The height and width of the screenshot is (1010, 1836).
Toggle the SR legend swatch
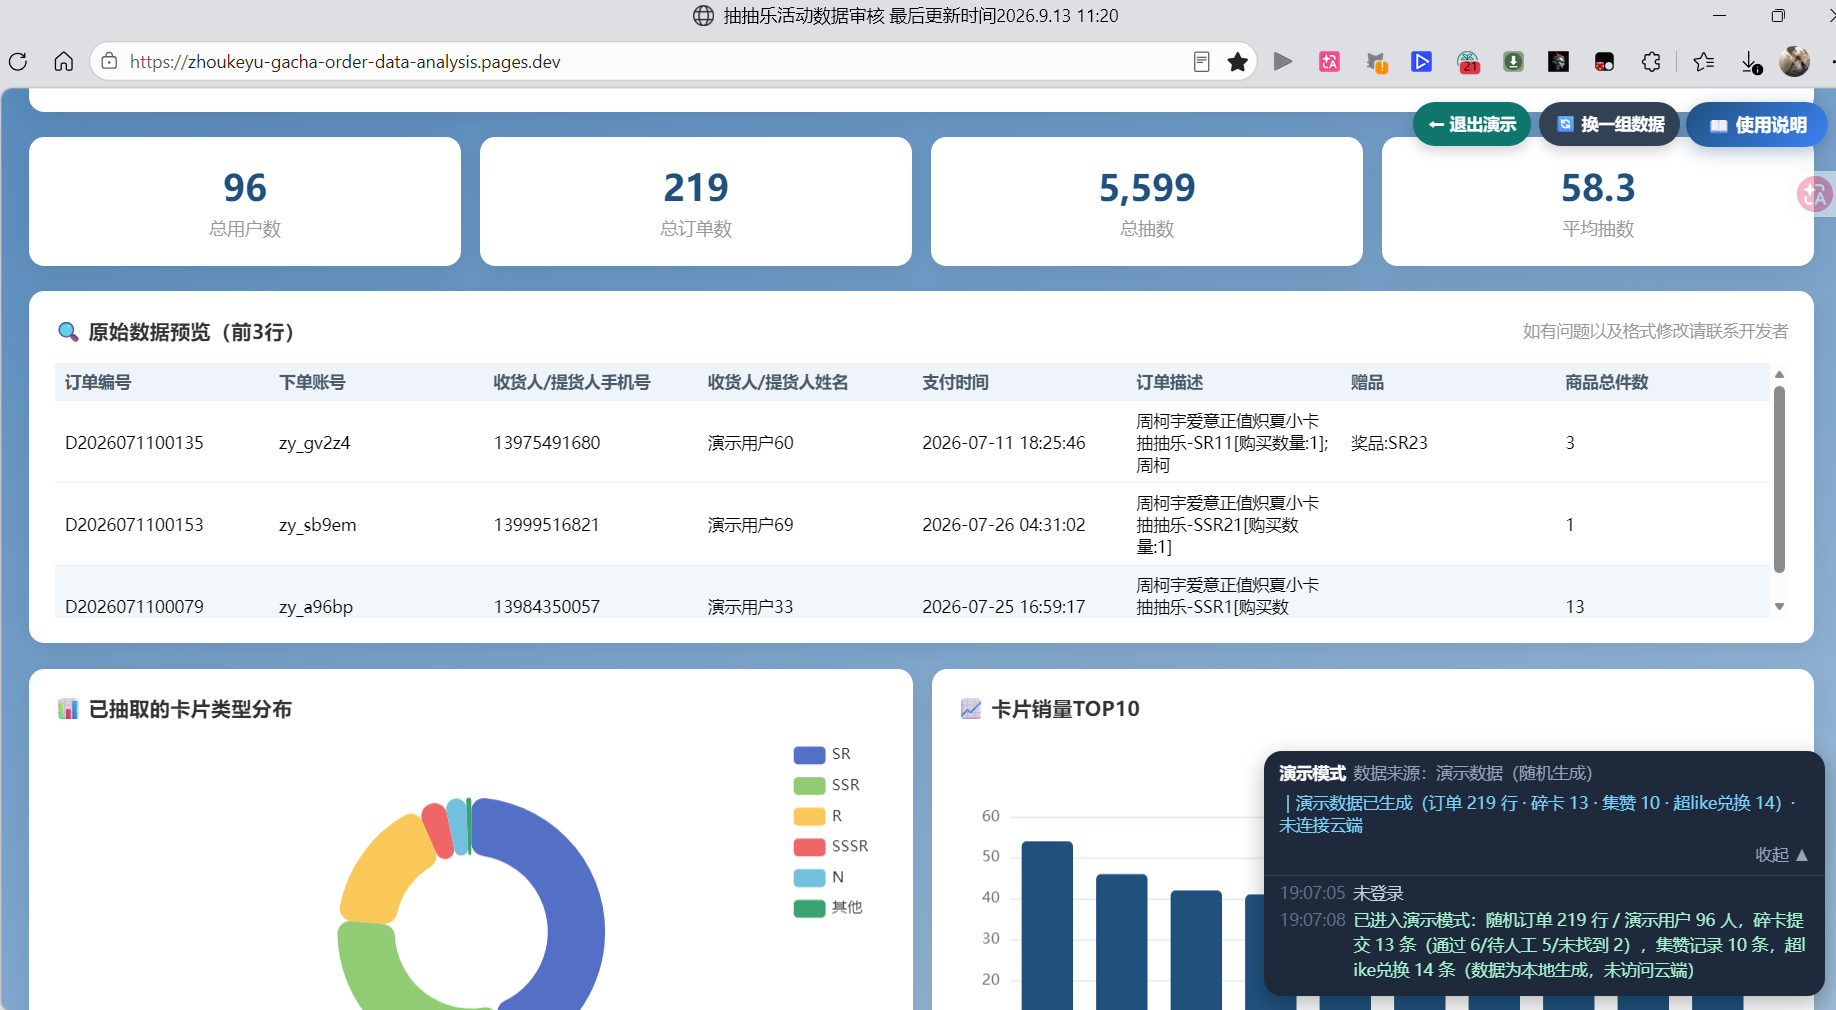click(809, 755)
